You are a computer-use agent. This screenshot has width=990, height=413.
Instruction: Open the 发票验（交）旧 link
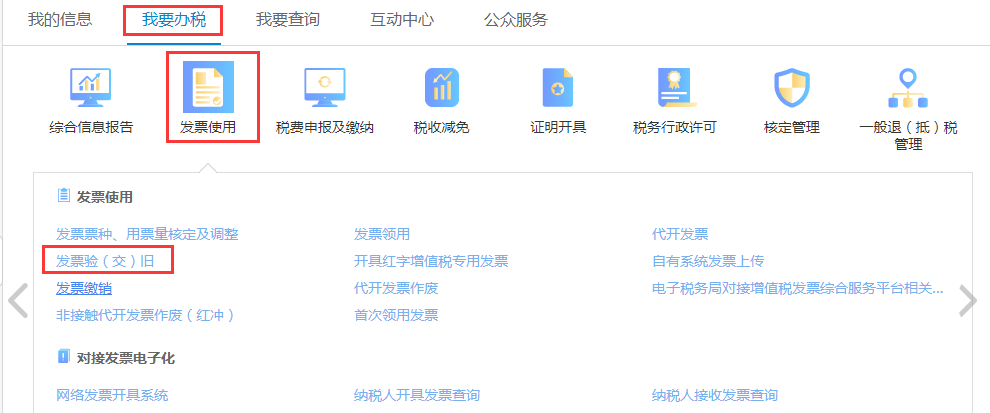click(105, 261)
